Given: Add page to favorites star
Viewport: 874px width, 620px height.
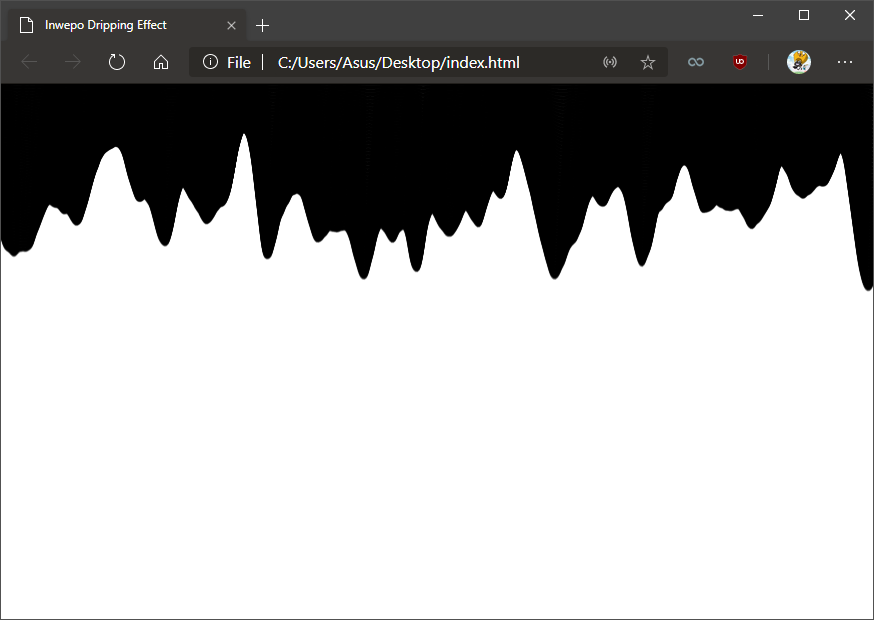Looking at the screenshot, I should coord(647,62).
